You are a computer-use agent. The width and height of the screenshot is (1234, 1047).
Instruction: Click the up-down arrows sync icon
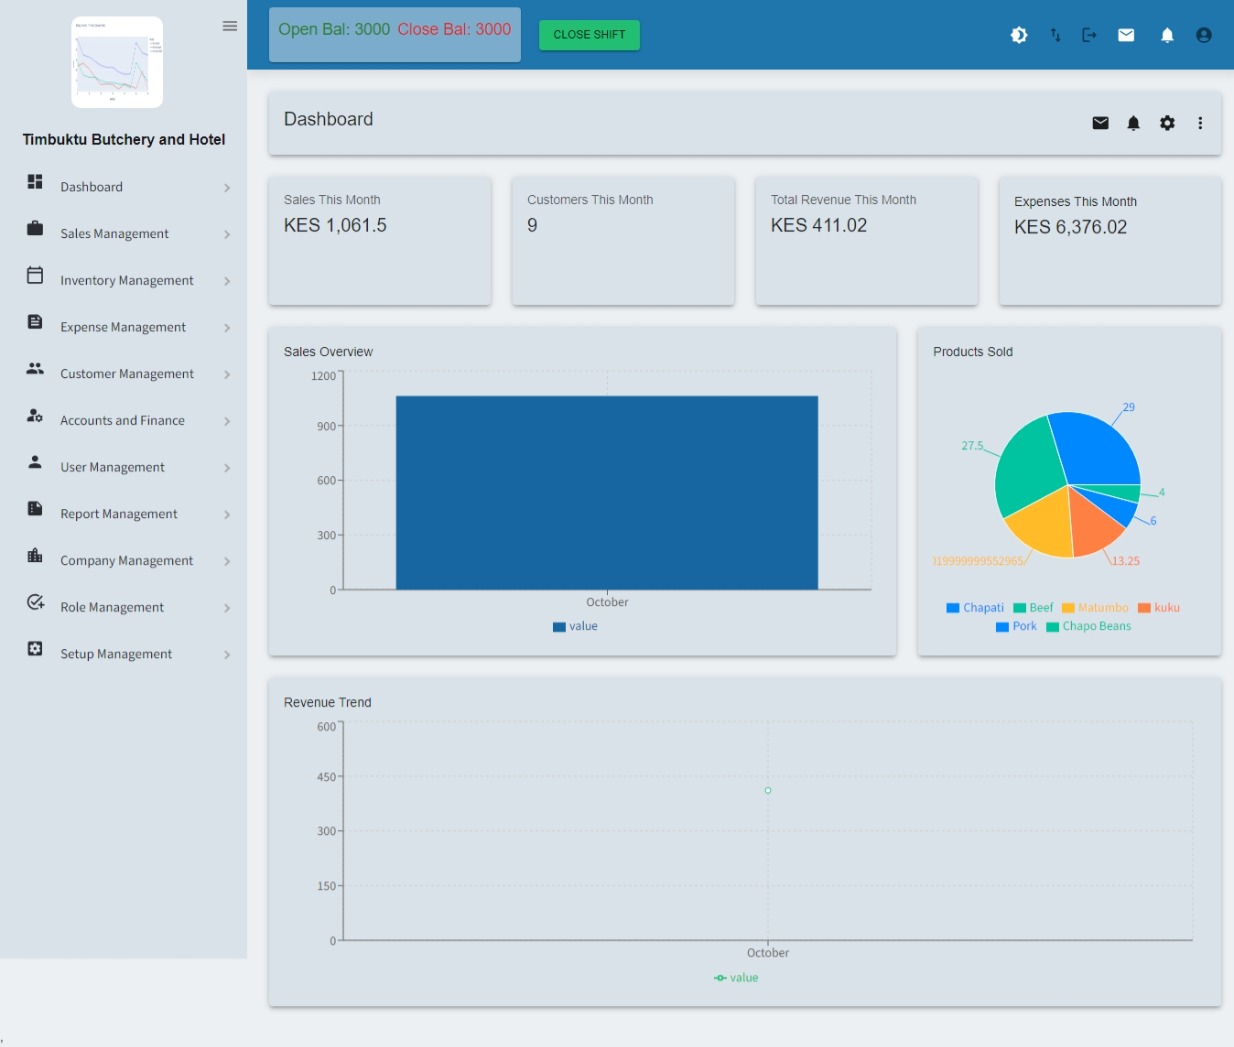tap(1055, 35)
